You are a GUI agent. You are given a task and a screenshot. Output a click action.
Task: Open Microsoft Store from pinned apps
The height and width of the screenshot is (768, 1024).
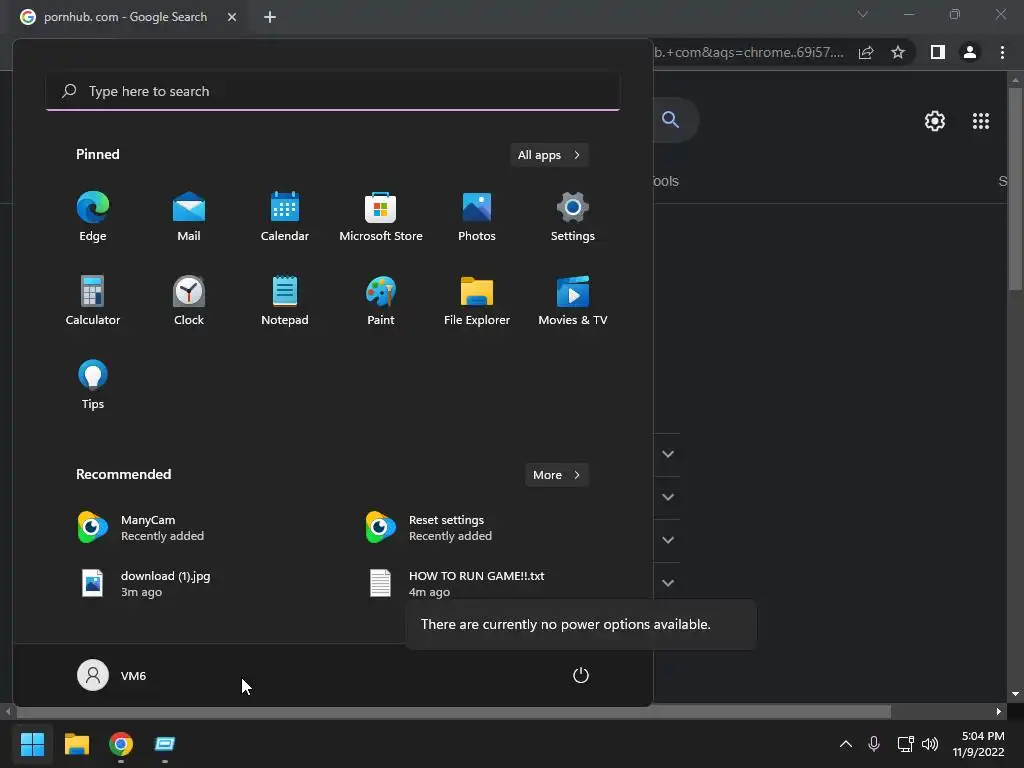click(x=381, y=217)
